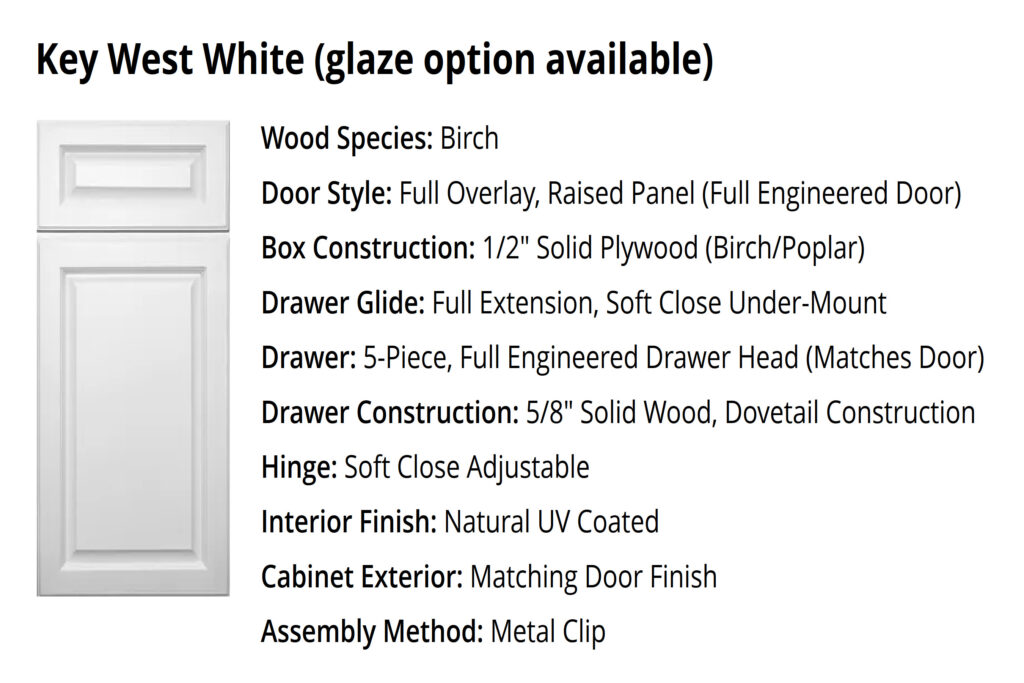Click the drawer front in cabinet image
The image size is (1024, 683).
133,174
